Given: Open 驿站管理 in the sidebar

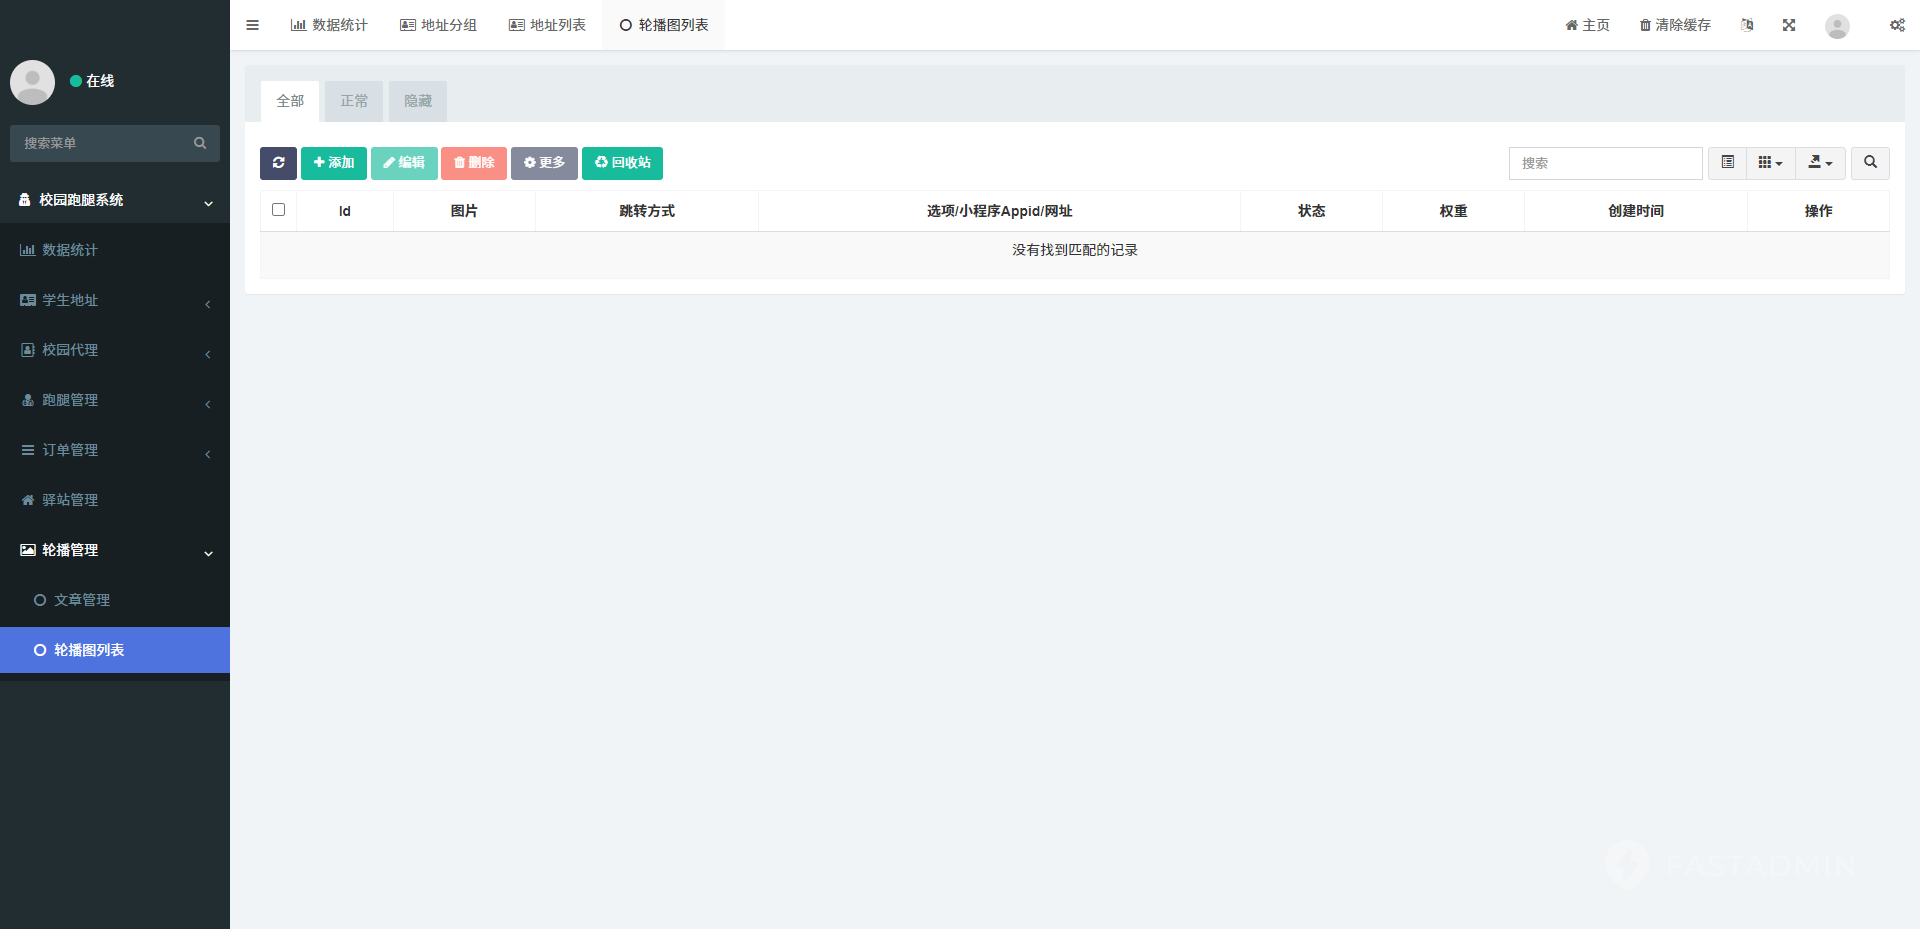Looking at the screenshot, I should click(115, 500).
